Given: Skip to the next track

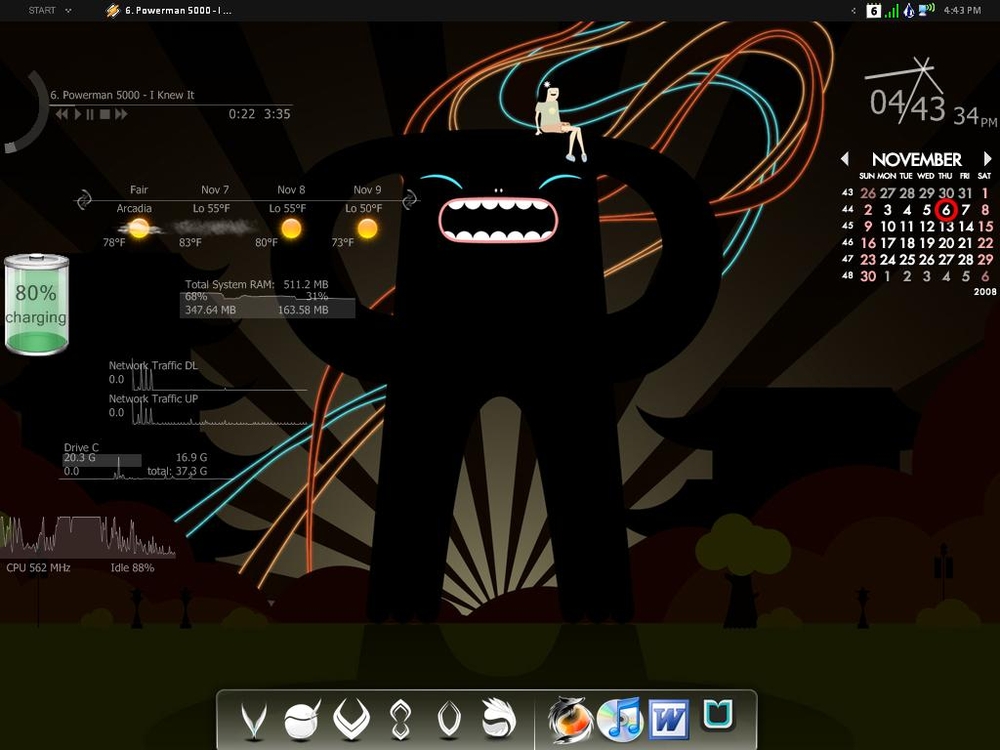Looking at the screenshot, I should click(121, 115).
